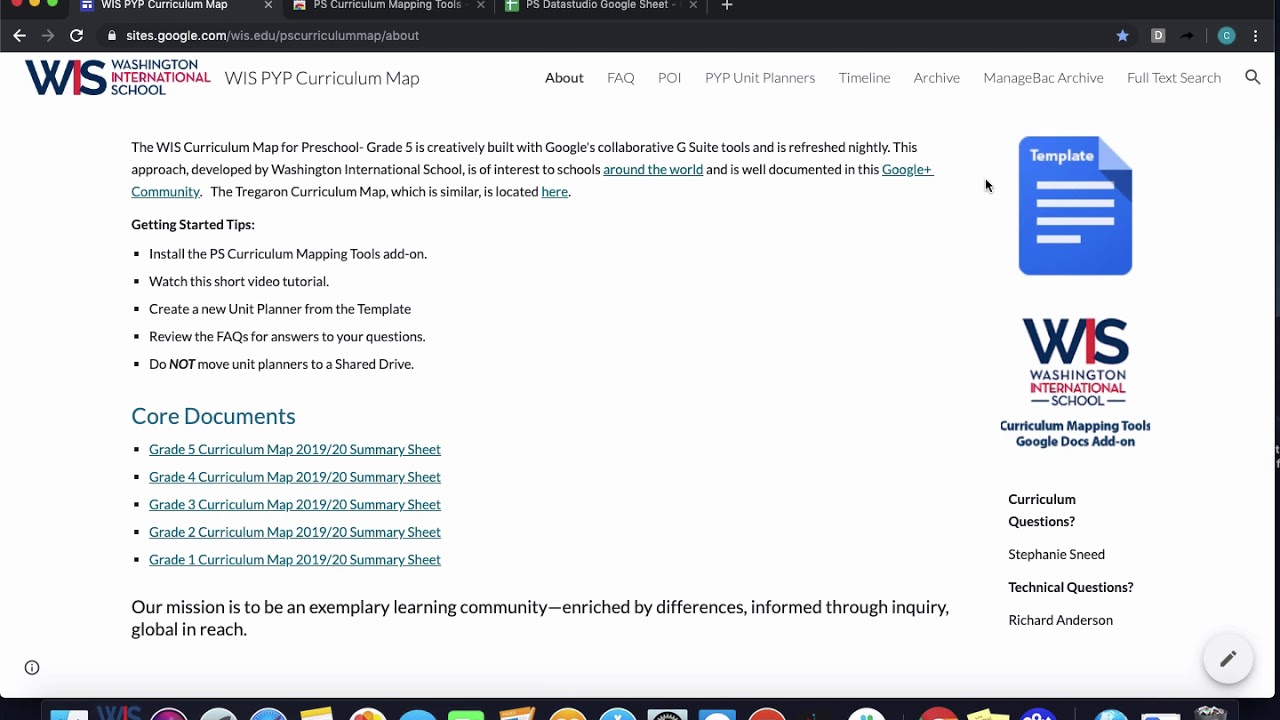Click the site search magnifier icon
Viewport: 1280px width, 720px height.
coord(1252,77)
